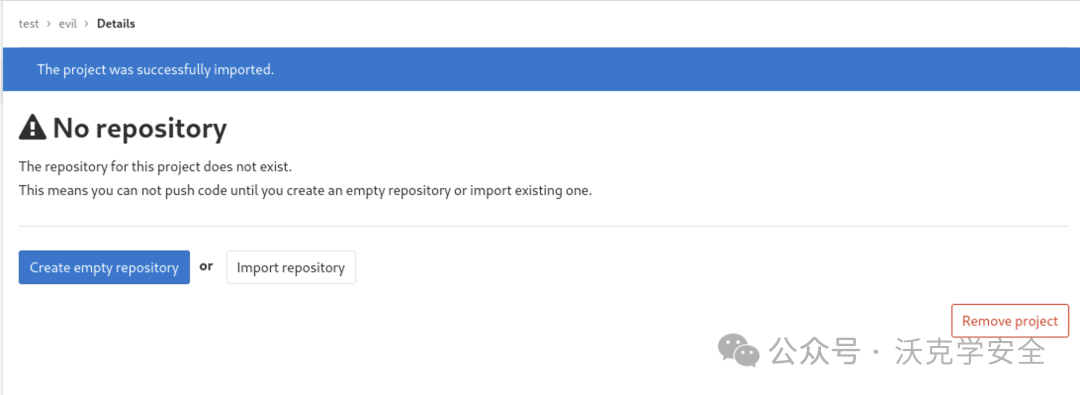Click the "沃克学安全" watermark text
This screenshot has height=395, width=1080.
tap(970, 352)
